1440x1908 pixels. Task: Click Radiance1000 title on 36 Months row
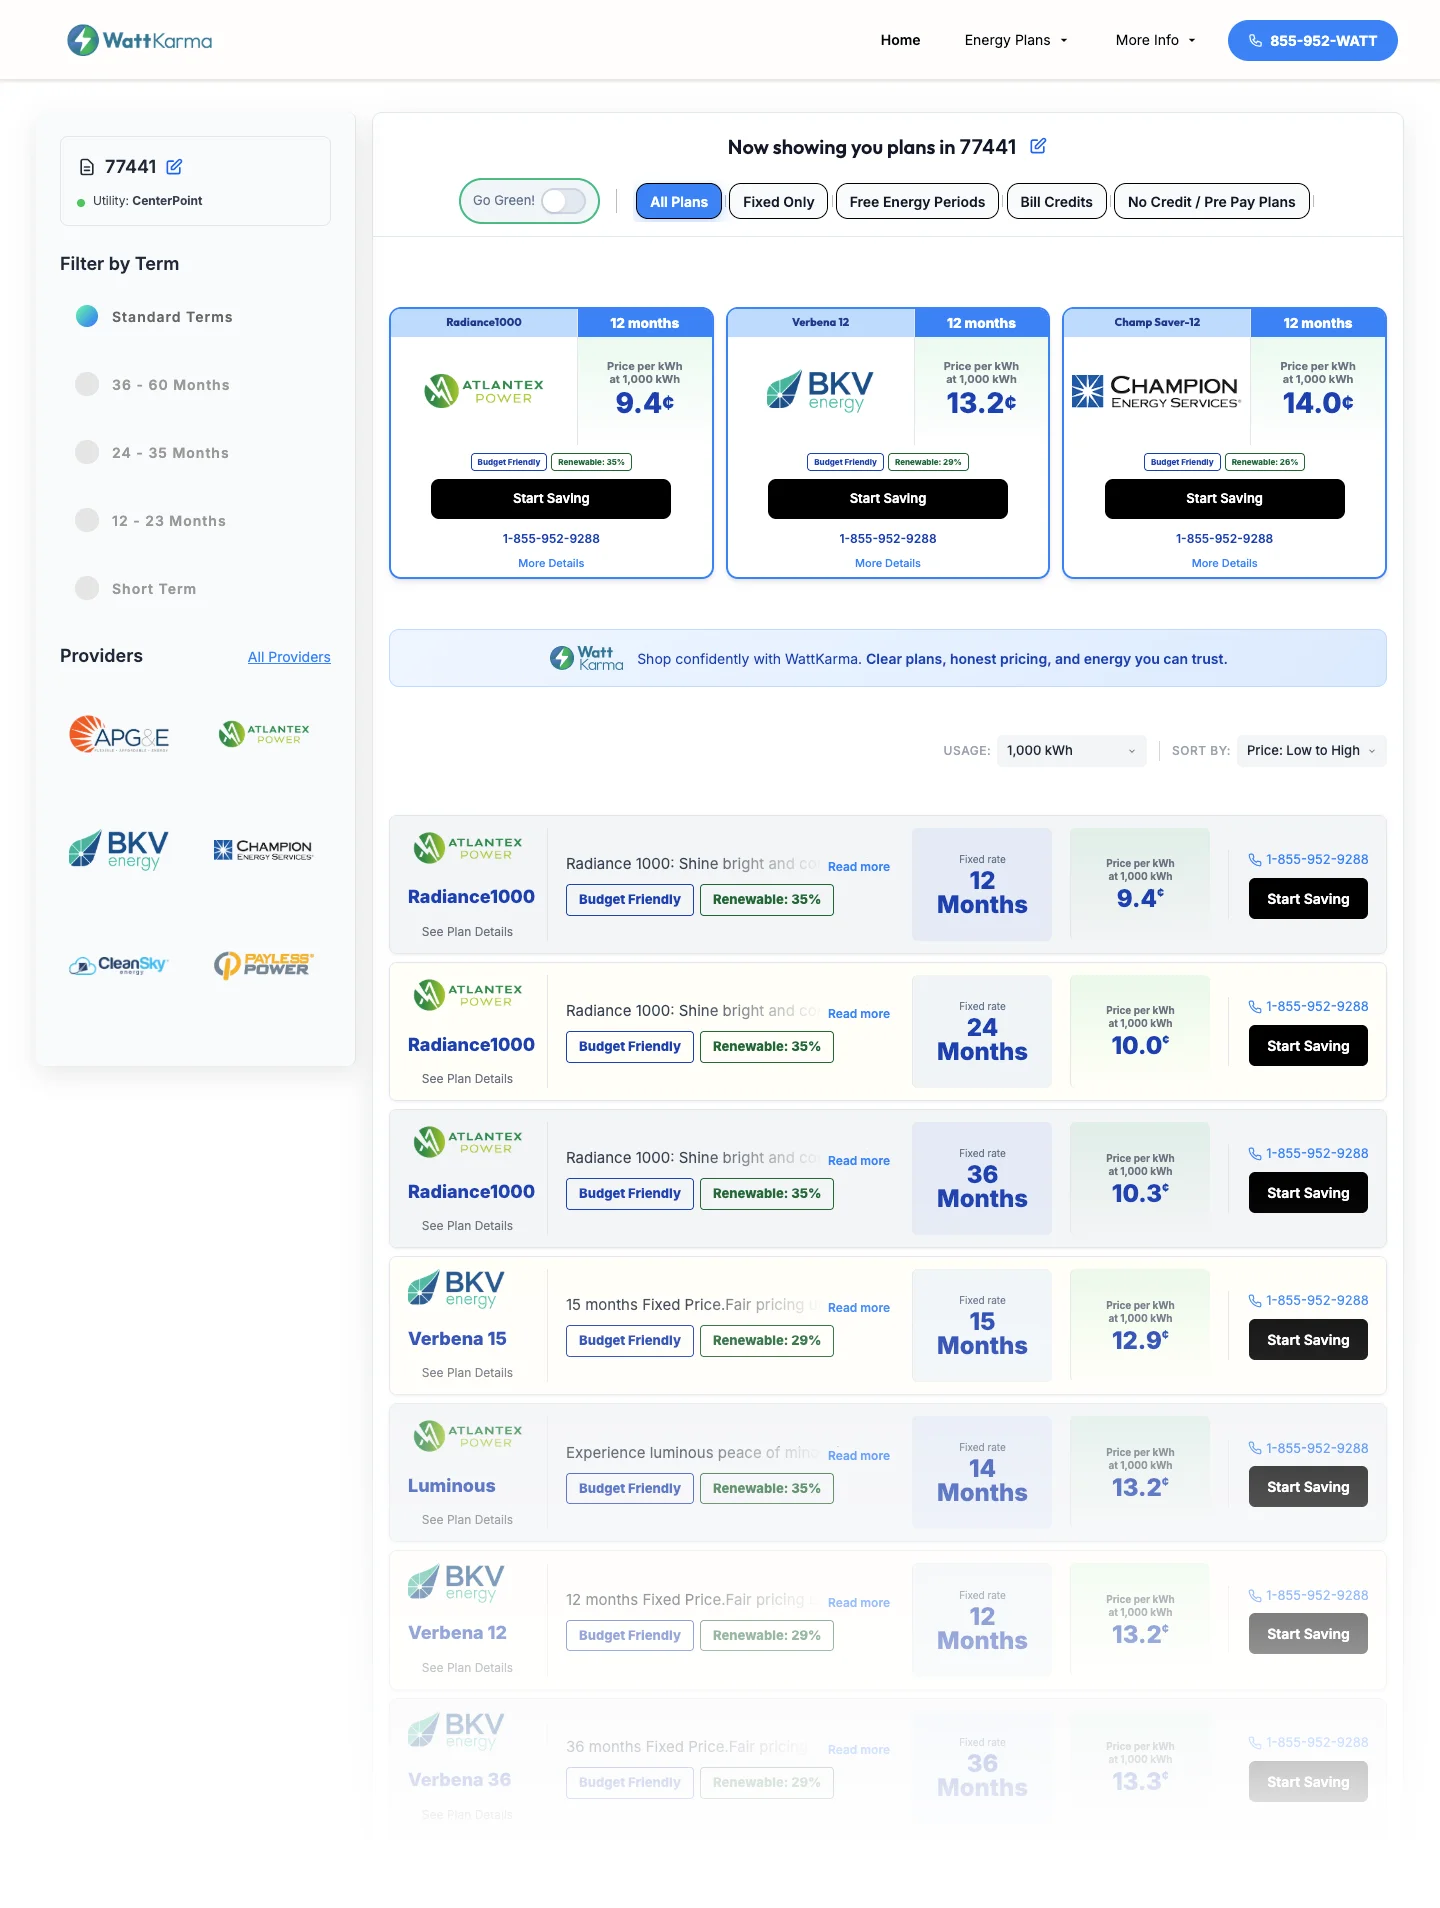(471, 1192)
